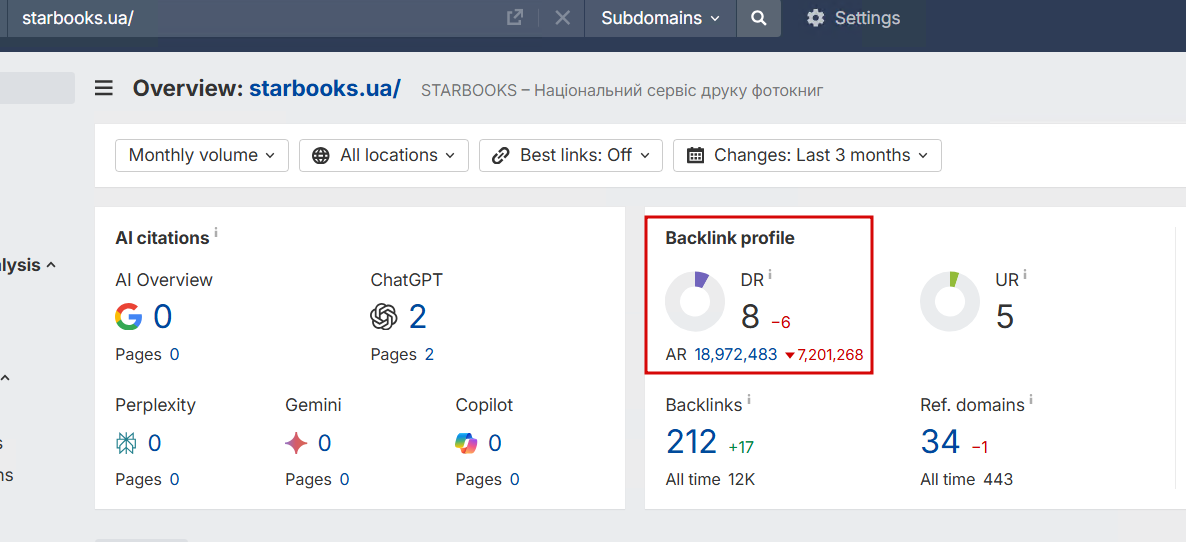Click the Backlinks count 212
Image resolution: width=1186 pixels, height=542 pixels.
pos(691,442)
